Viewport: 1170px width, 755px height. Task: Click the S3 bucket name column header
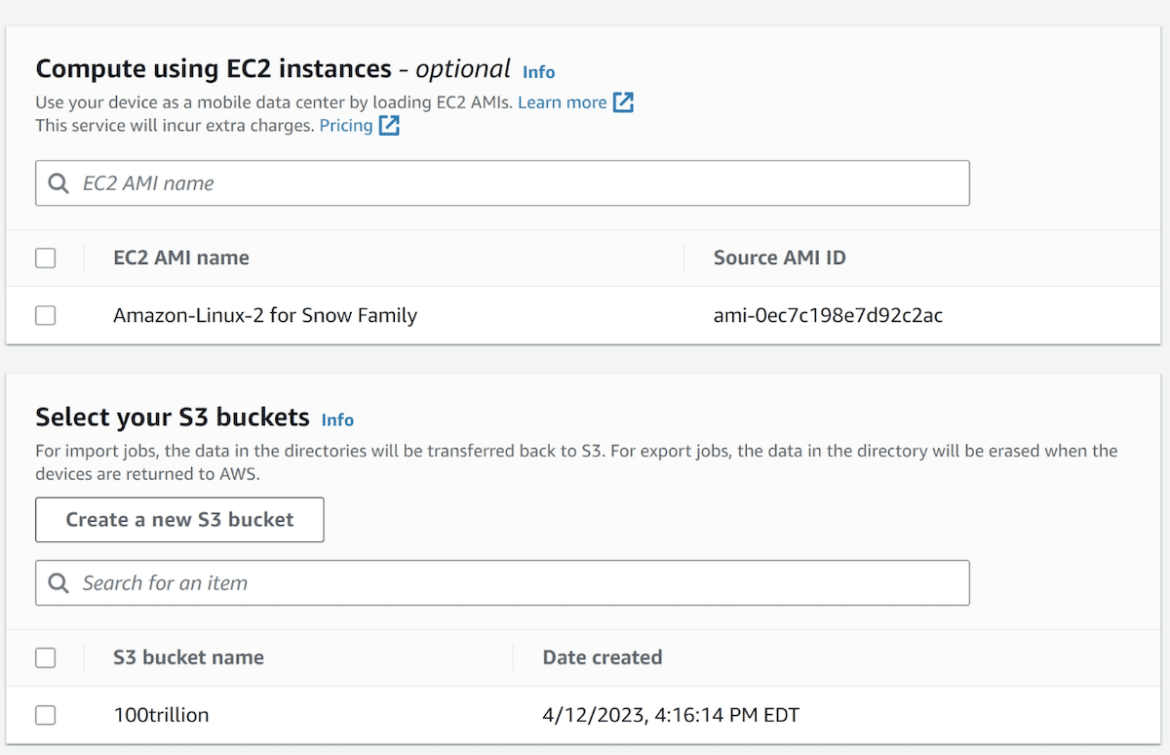[189, 658]
